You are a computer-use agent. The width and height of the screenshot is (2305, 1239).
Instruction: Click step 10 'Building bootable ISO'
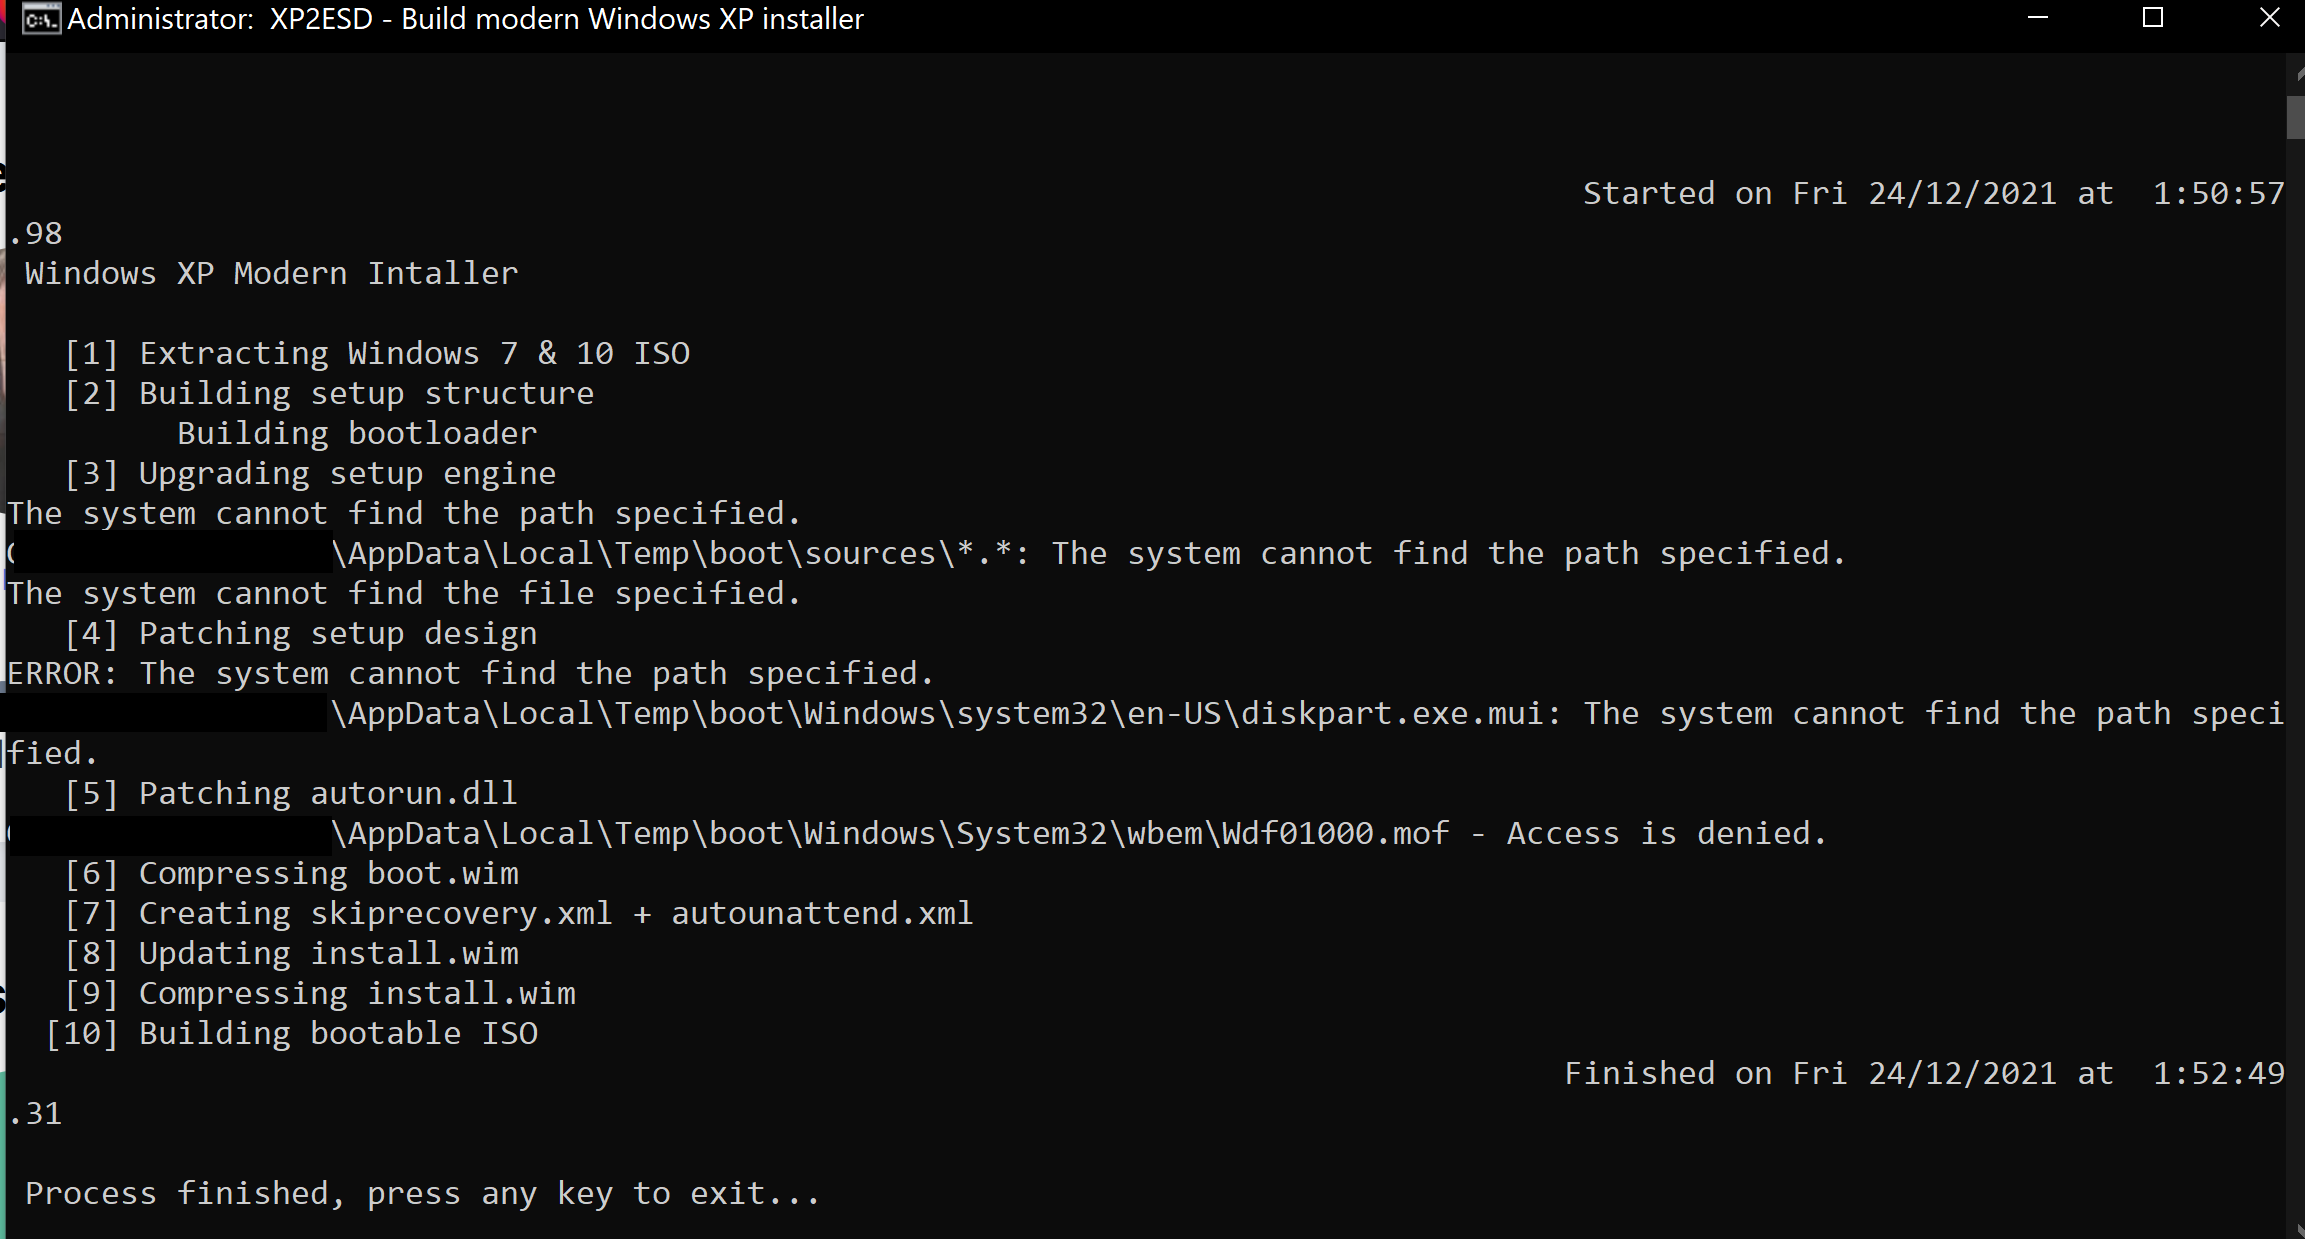(337, 1033)
